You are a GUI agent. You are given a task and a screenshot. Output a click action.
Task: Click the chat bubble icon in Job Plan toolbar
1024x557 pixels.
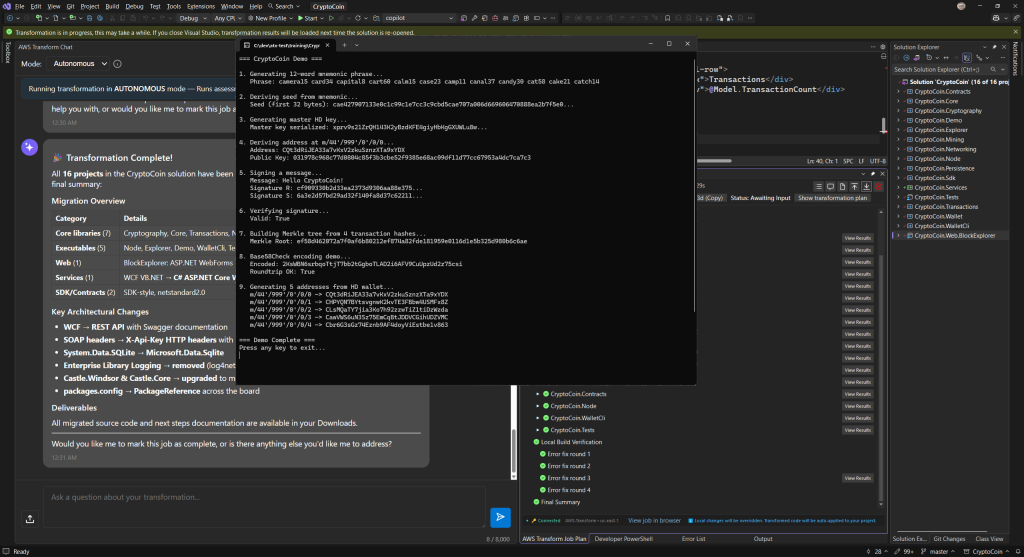coord(831,187)
